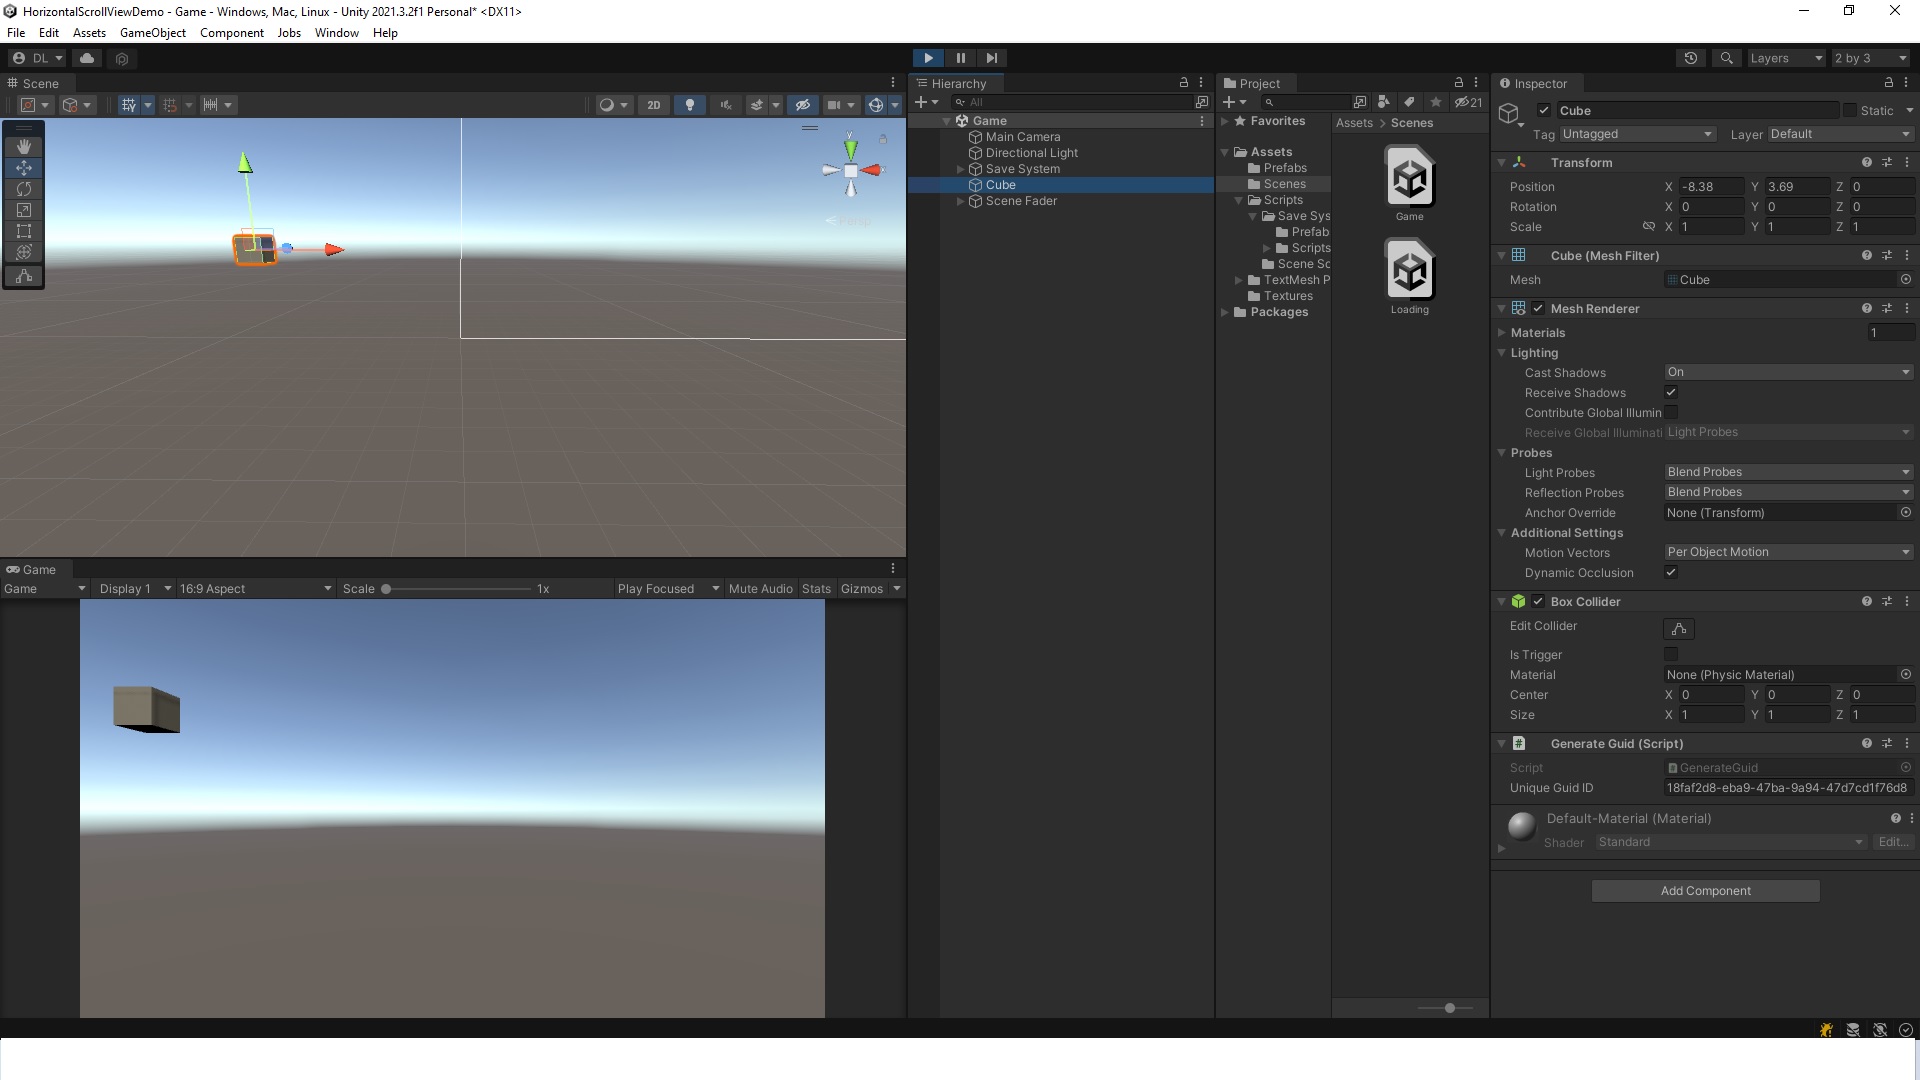Screen dimensions: 1920x1080
Task: Click the cloud services icon
Action: click(x=87, y=58)
